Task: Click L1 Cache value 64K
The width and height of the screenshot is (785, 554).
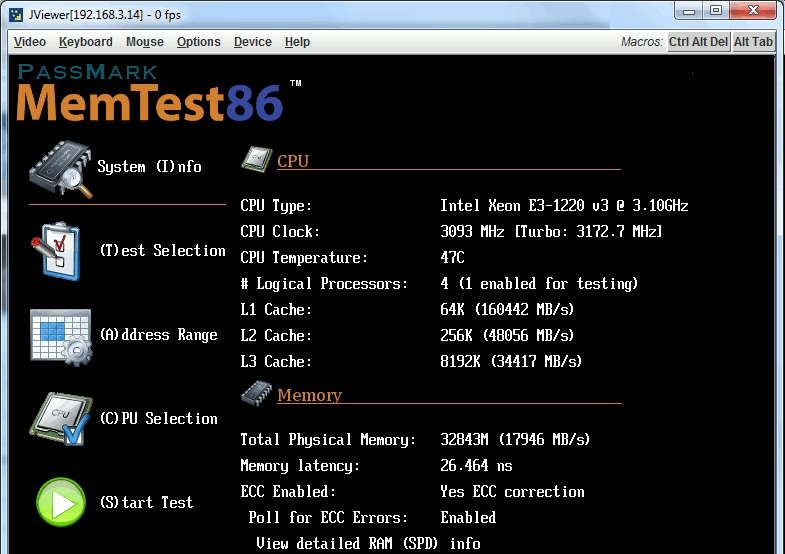Action: pos(507,310)
